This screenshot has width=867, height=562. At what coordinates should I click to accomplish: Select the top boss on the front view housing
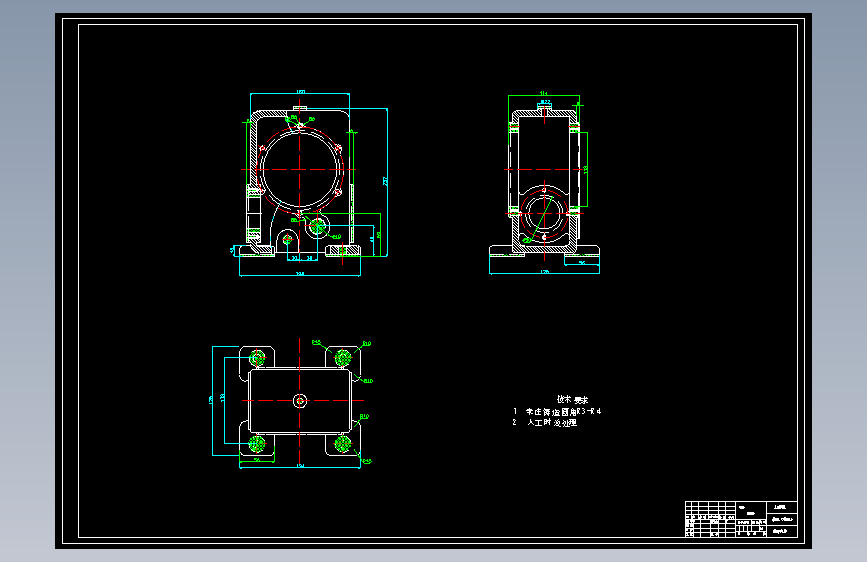[300, 108]
